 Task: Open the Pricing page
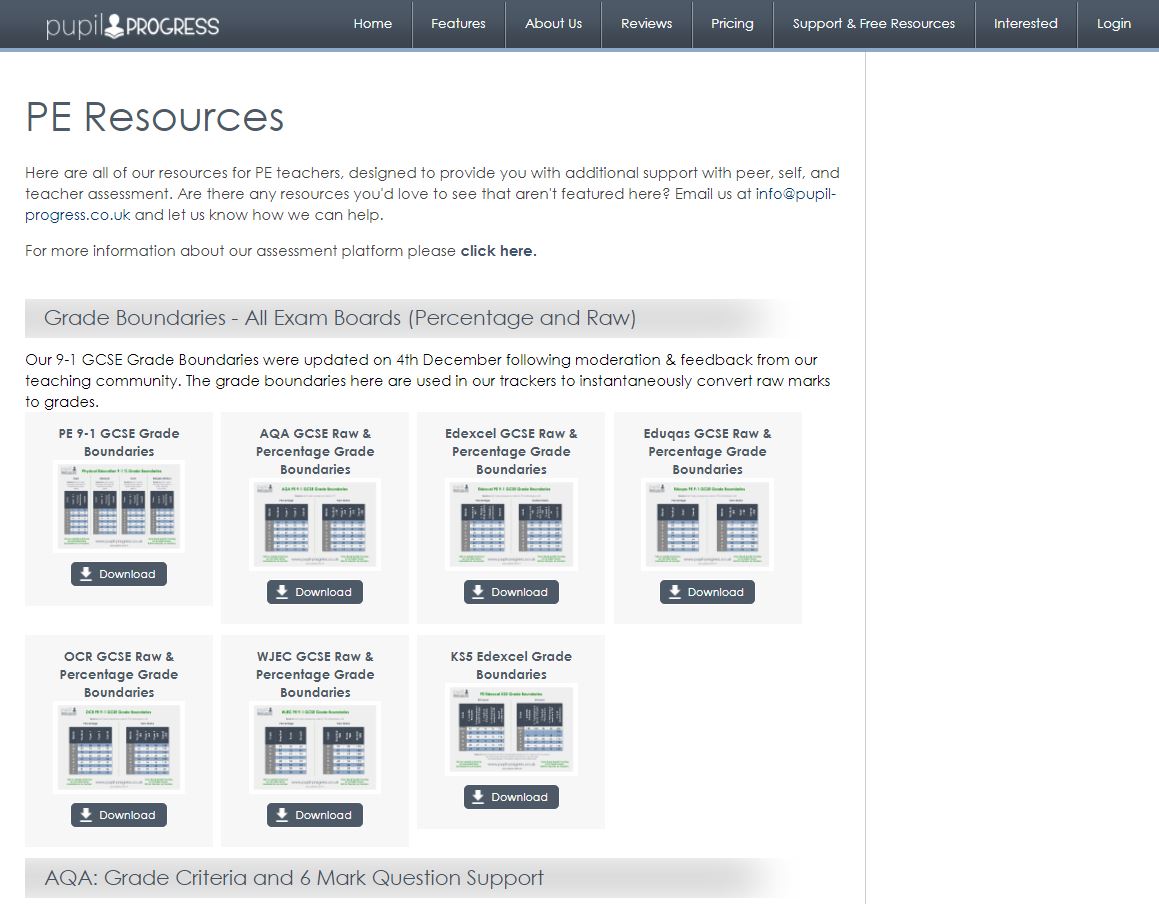(x=732, y=24)
